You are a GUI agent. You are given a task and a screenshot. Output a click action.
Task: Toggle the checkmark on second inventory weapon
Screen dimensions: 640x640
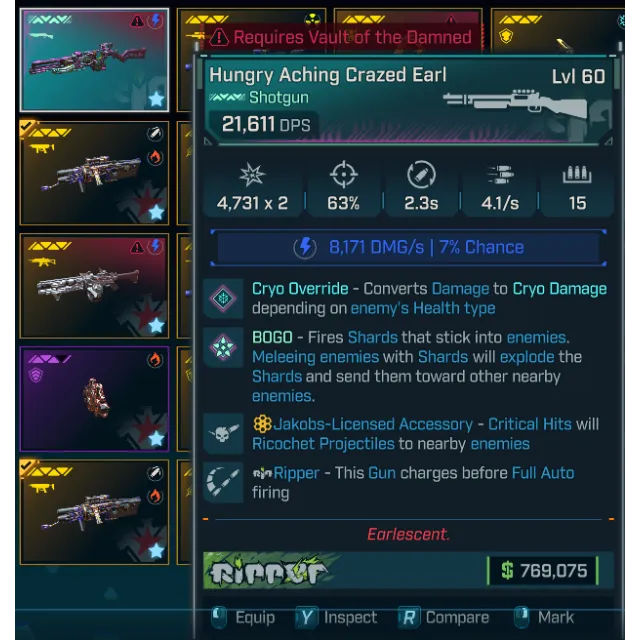pos(27,126)
